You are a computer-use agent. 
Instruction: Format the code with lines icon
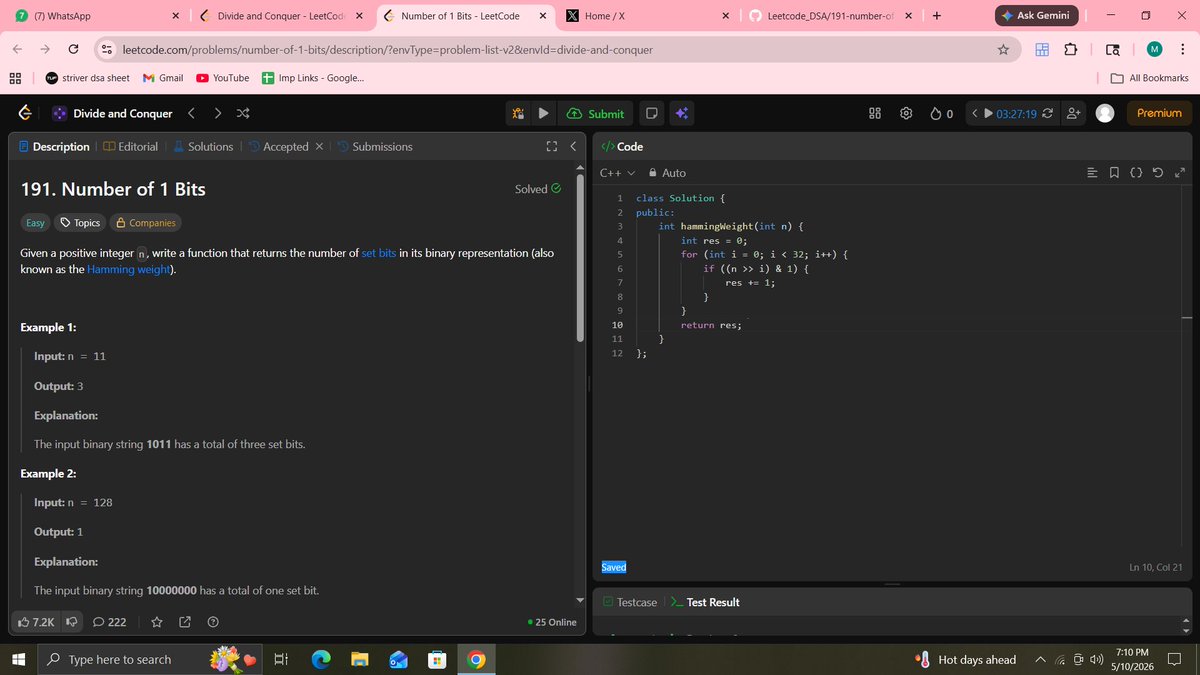[x=1092, y=173]
